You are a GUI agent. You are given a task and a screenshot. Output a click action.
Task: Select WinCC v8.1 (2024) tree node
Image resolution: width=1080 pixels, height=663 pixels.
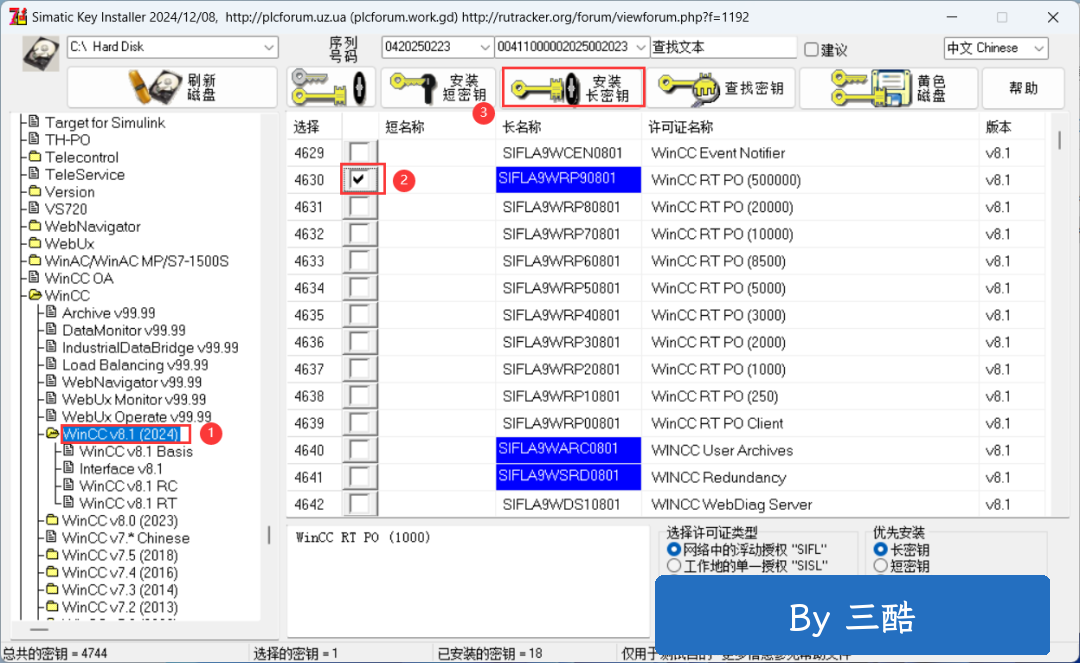pyautogui.click(x=121, y=434)
